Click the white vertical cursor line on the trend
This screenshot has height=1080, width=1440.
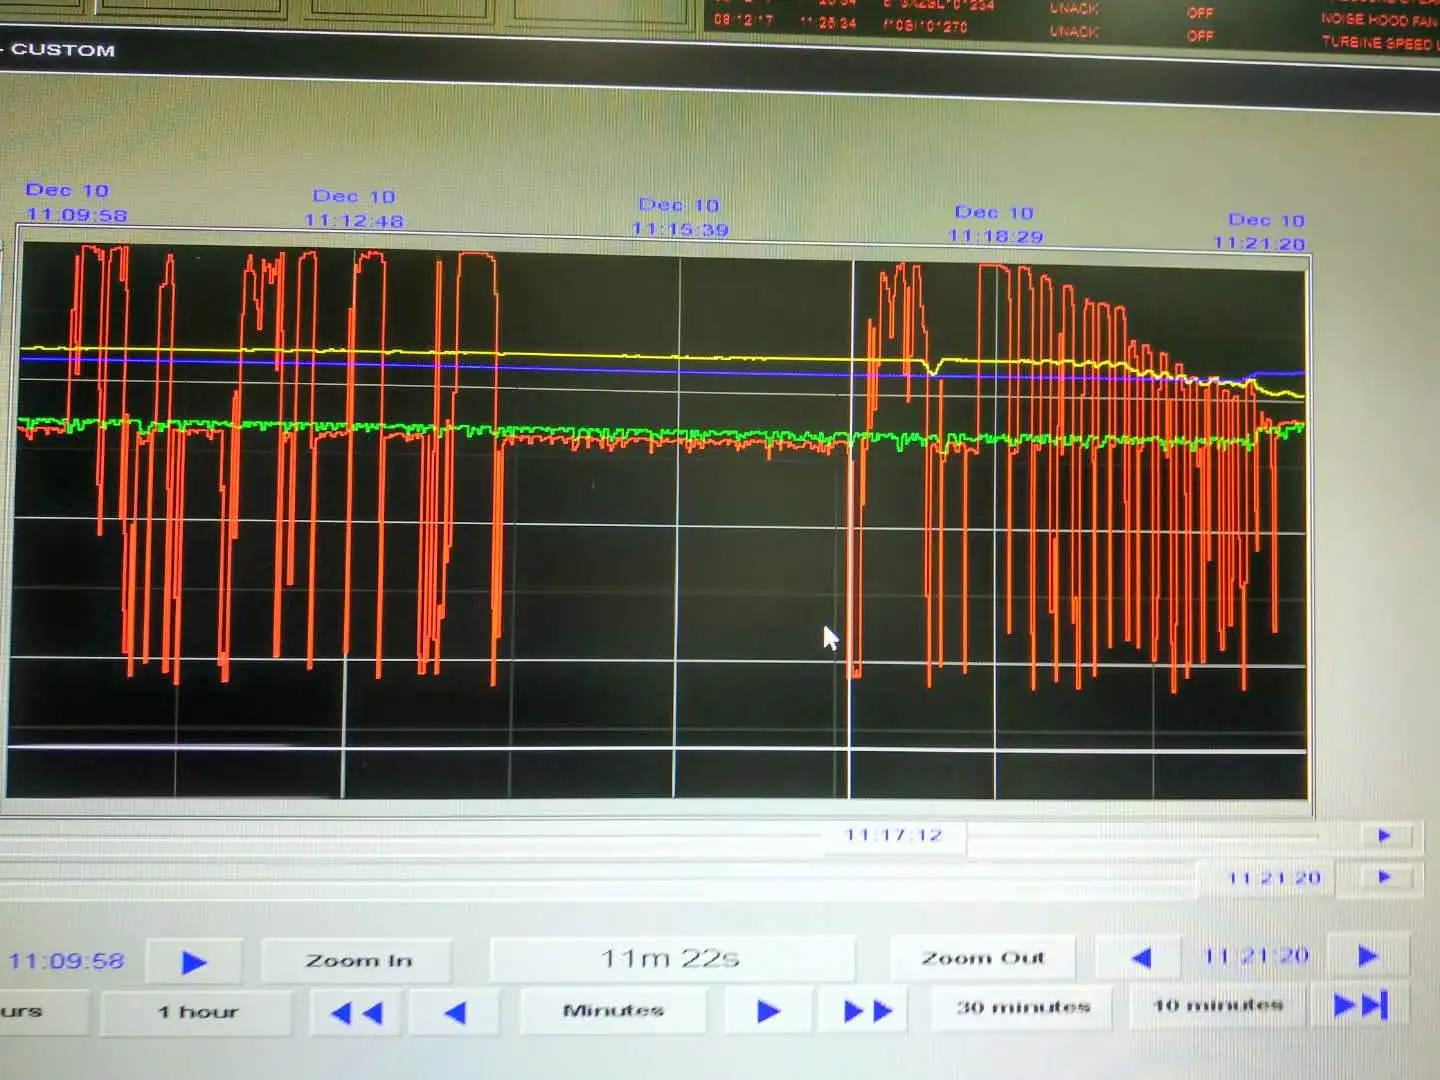click(x=851, y=530)
